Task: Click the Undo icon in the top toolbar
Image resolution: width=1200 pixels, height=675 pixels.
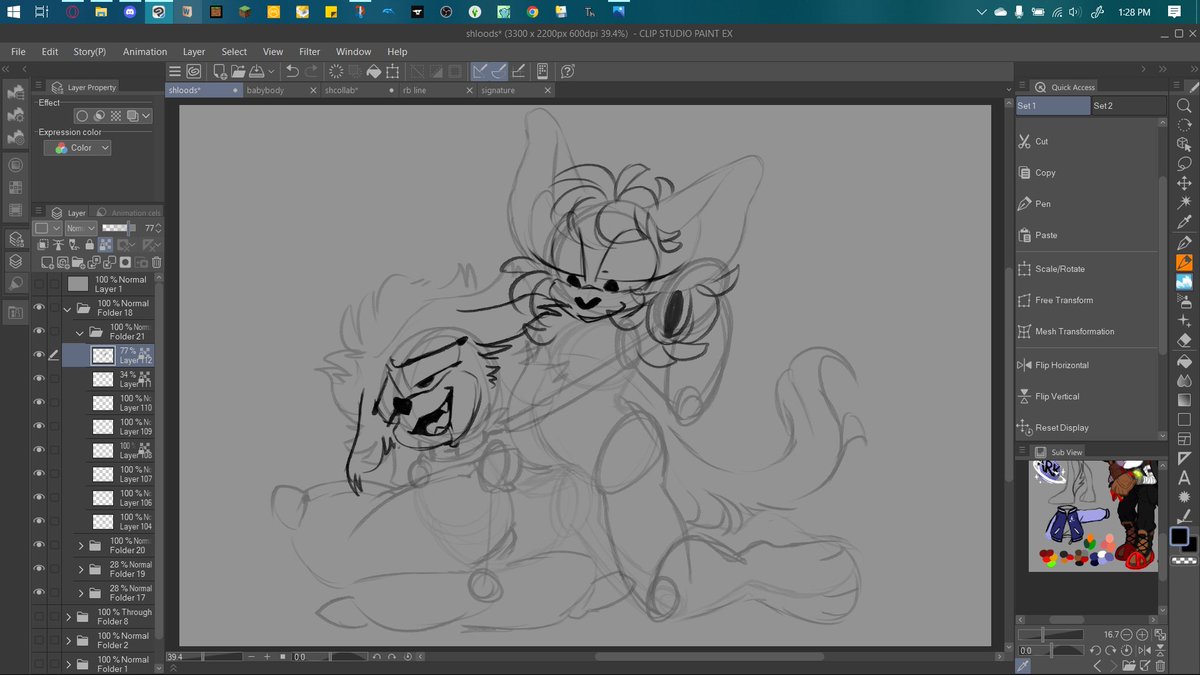Action: click(291, 71)
